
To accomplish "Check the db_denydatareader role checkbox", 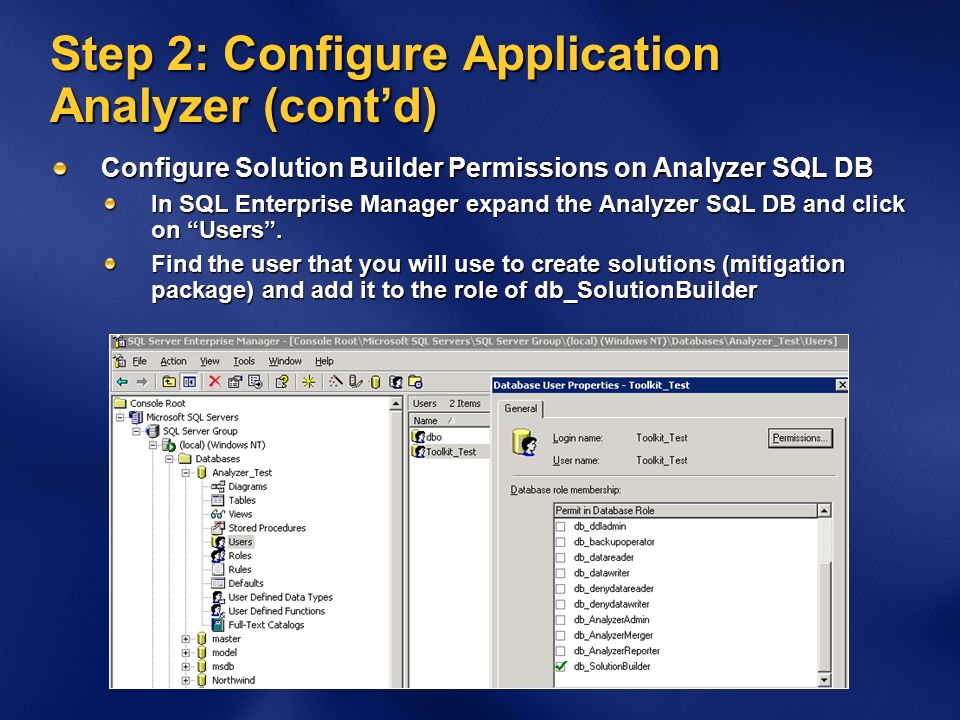I will point(560,589).
